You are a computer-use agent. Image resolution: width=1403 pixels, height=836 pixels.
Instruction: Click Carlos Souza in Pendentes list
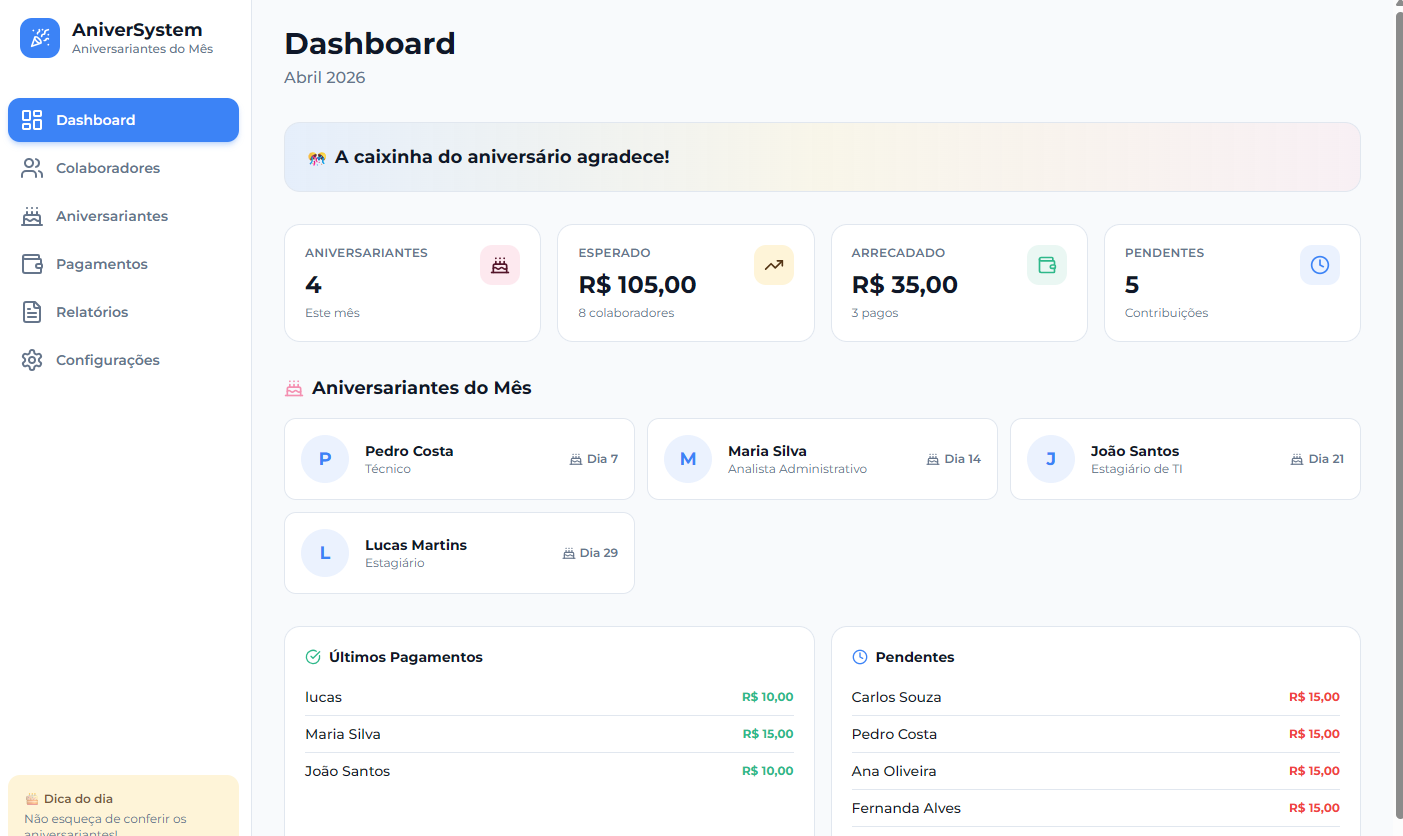896,697
